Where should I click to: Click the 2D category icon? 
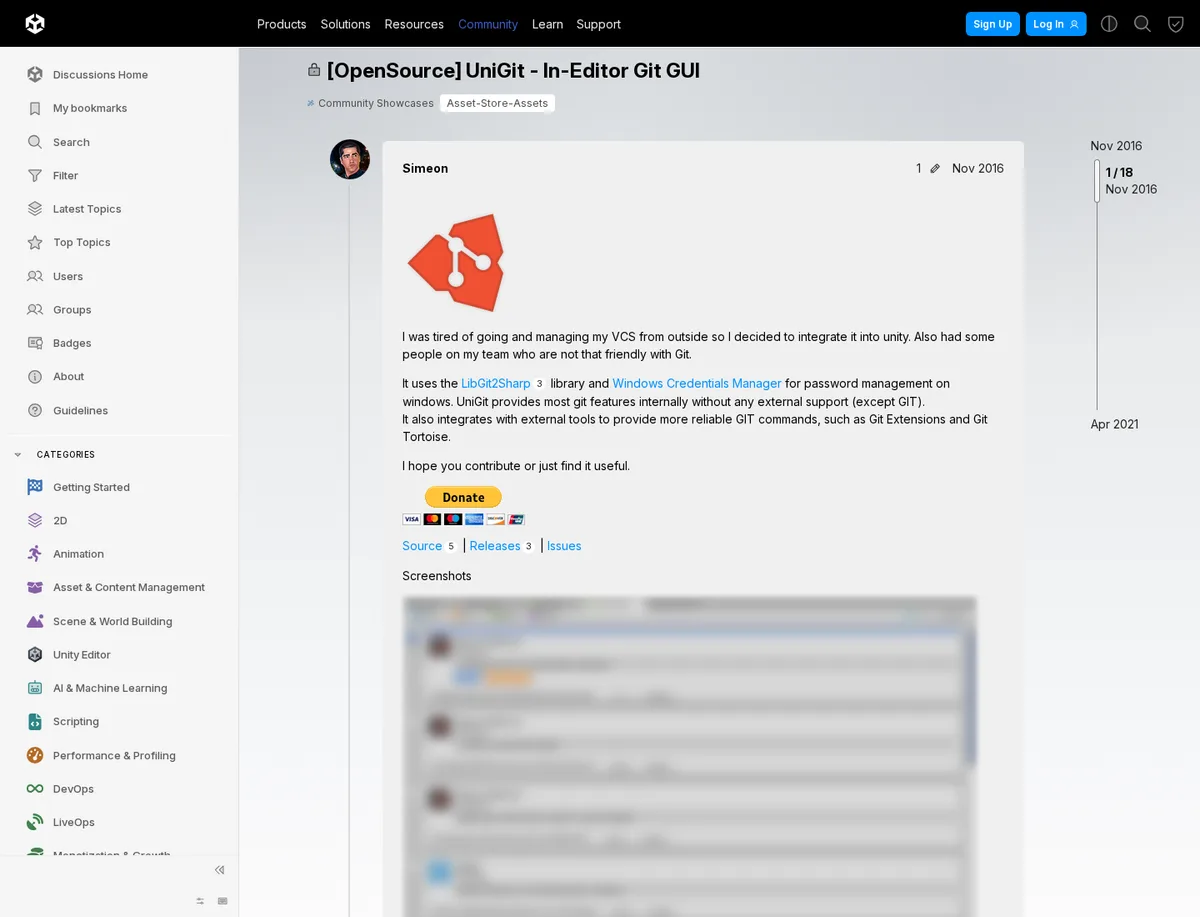point(35,520)
